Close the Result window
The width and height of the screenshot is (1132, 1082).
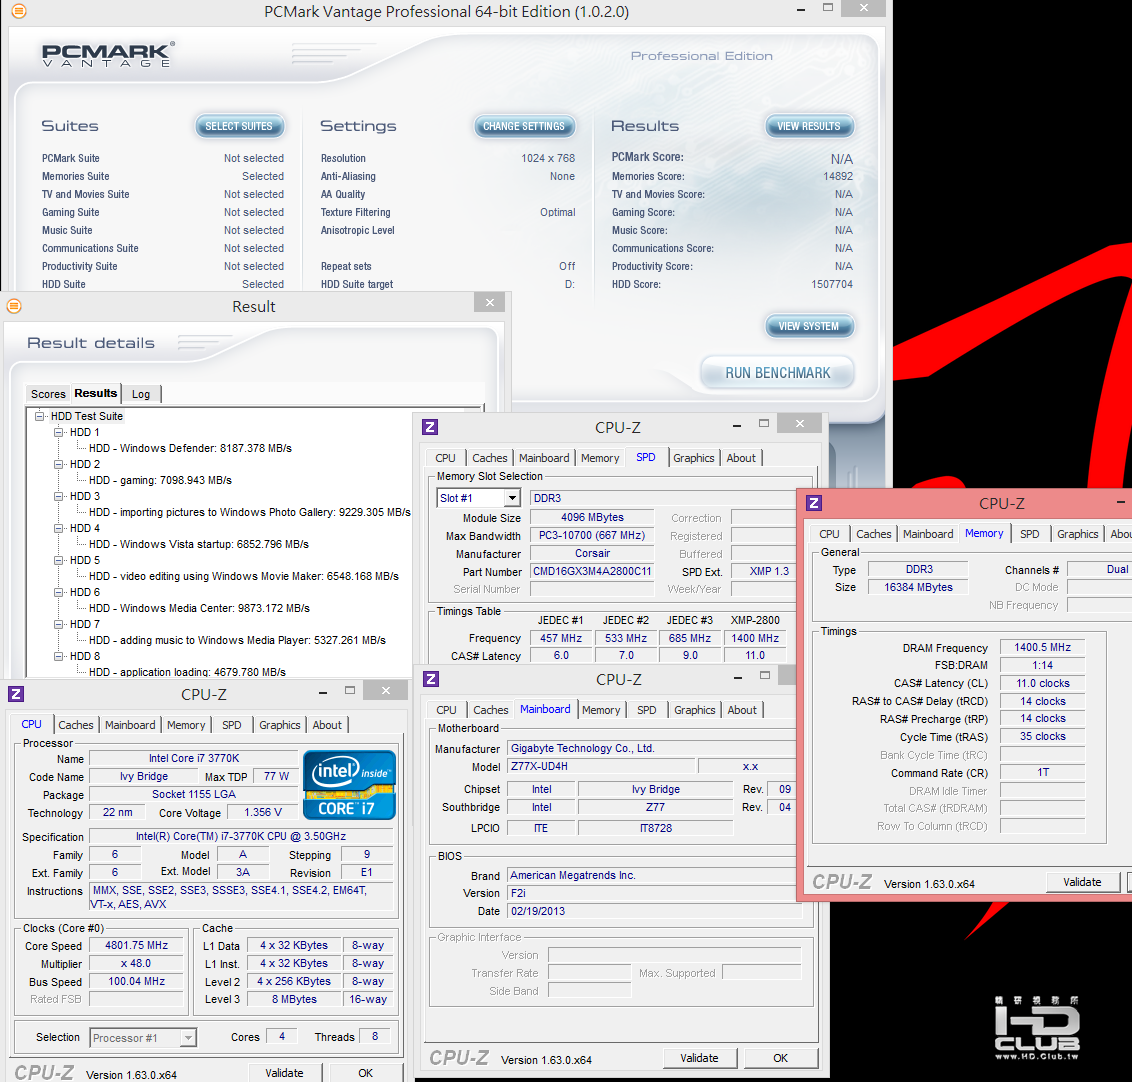click(489, 302)
